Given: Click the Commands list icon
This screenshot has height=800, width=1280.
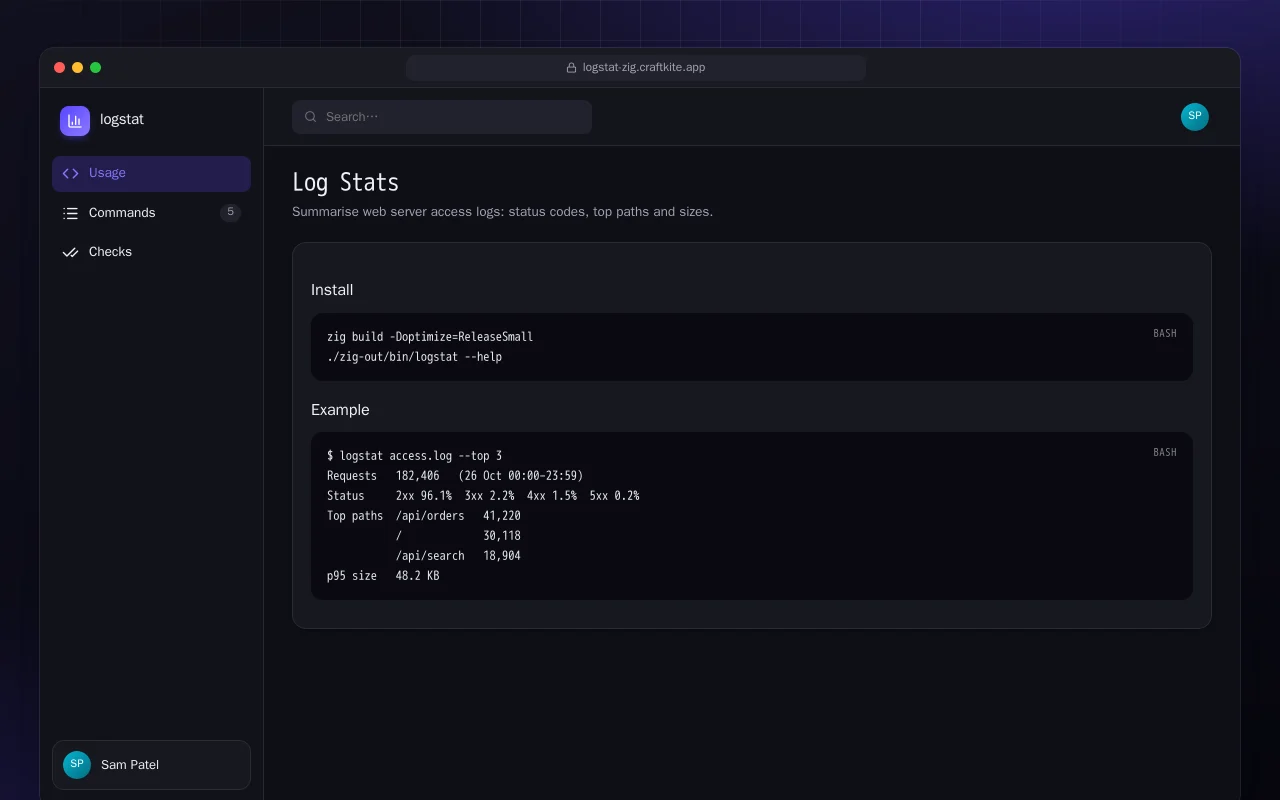Looking at the screenshot, I should tap(70, 213).
